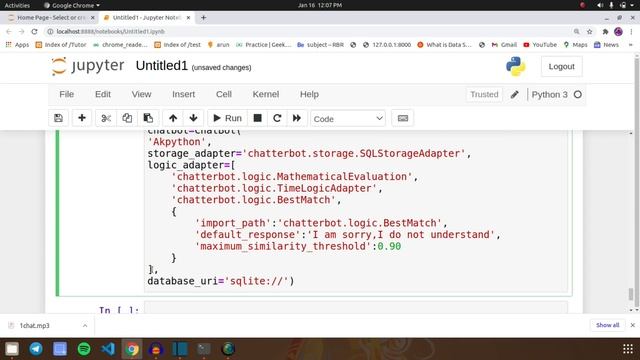
Task: Show all downloads
Action: tap(607, 325)
